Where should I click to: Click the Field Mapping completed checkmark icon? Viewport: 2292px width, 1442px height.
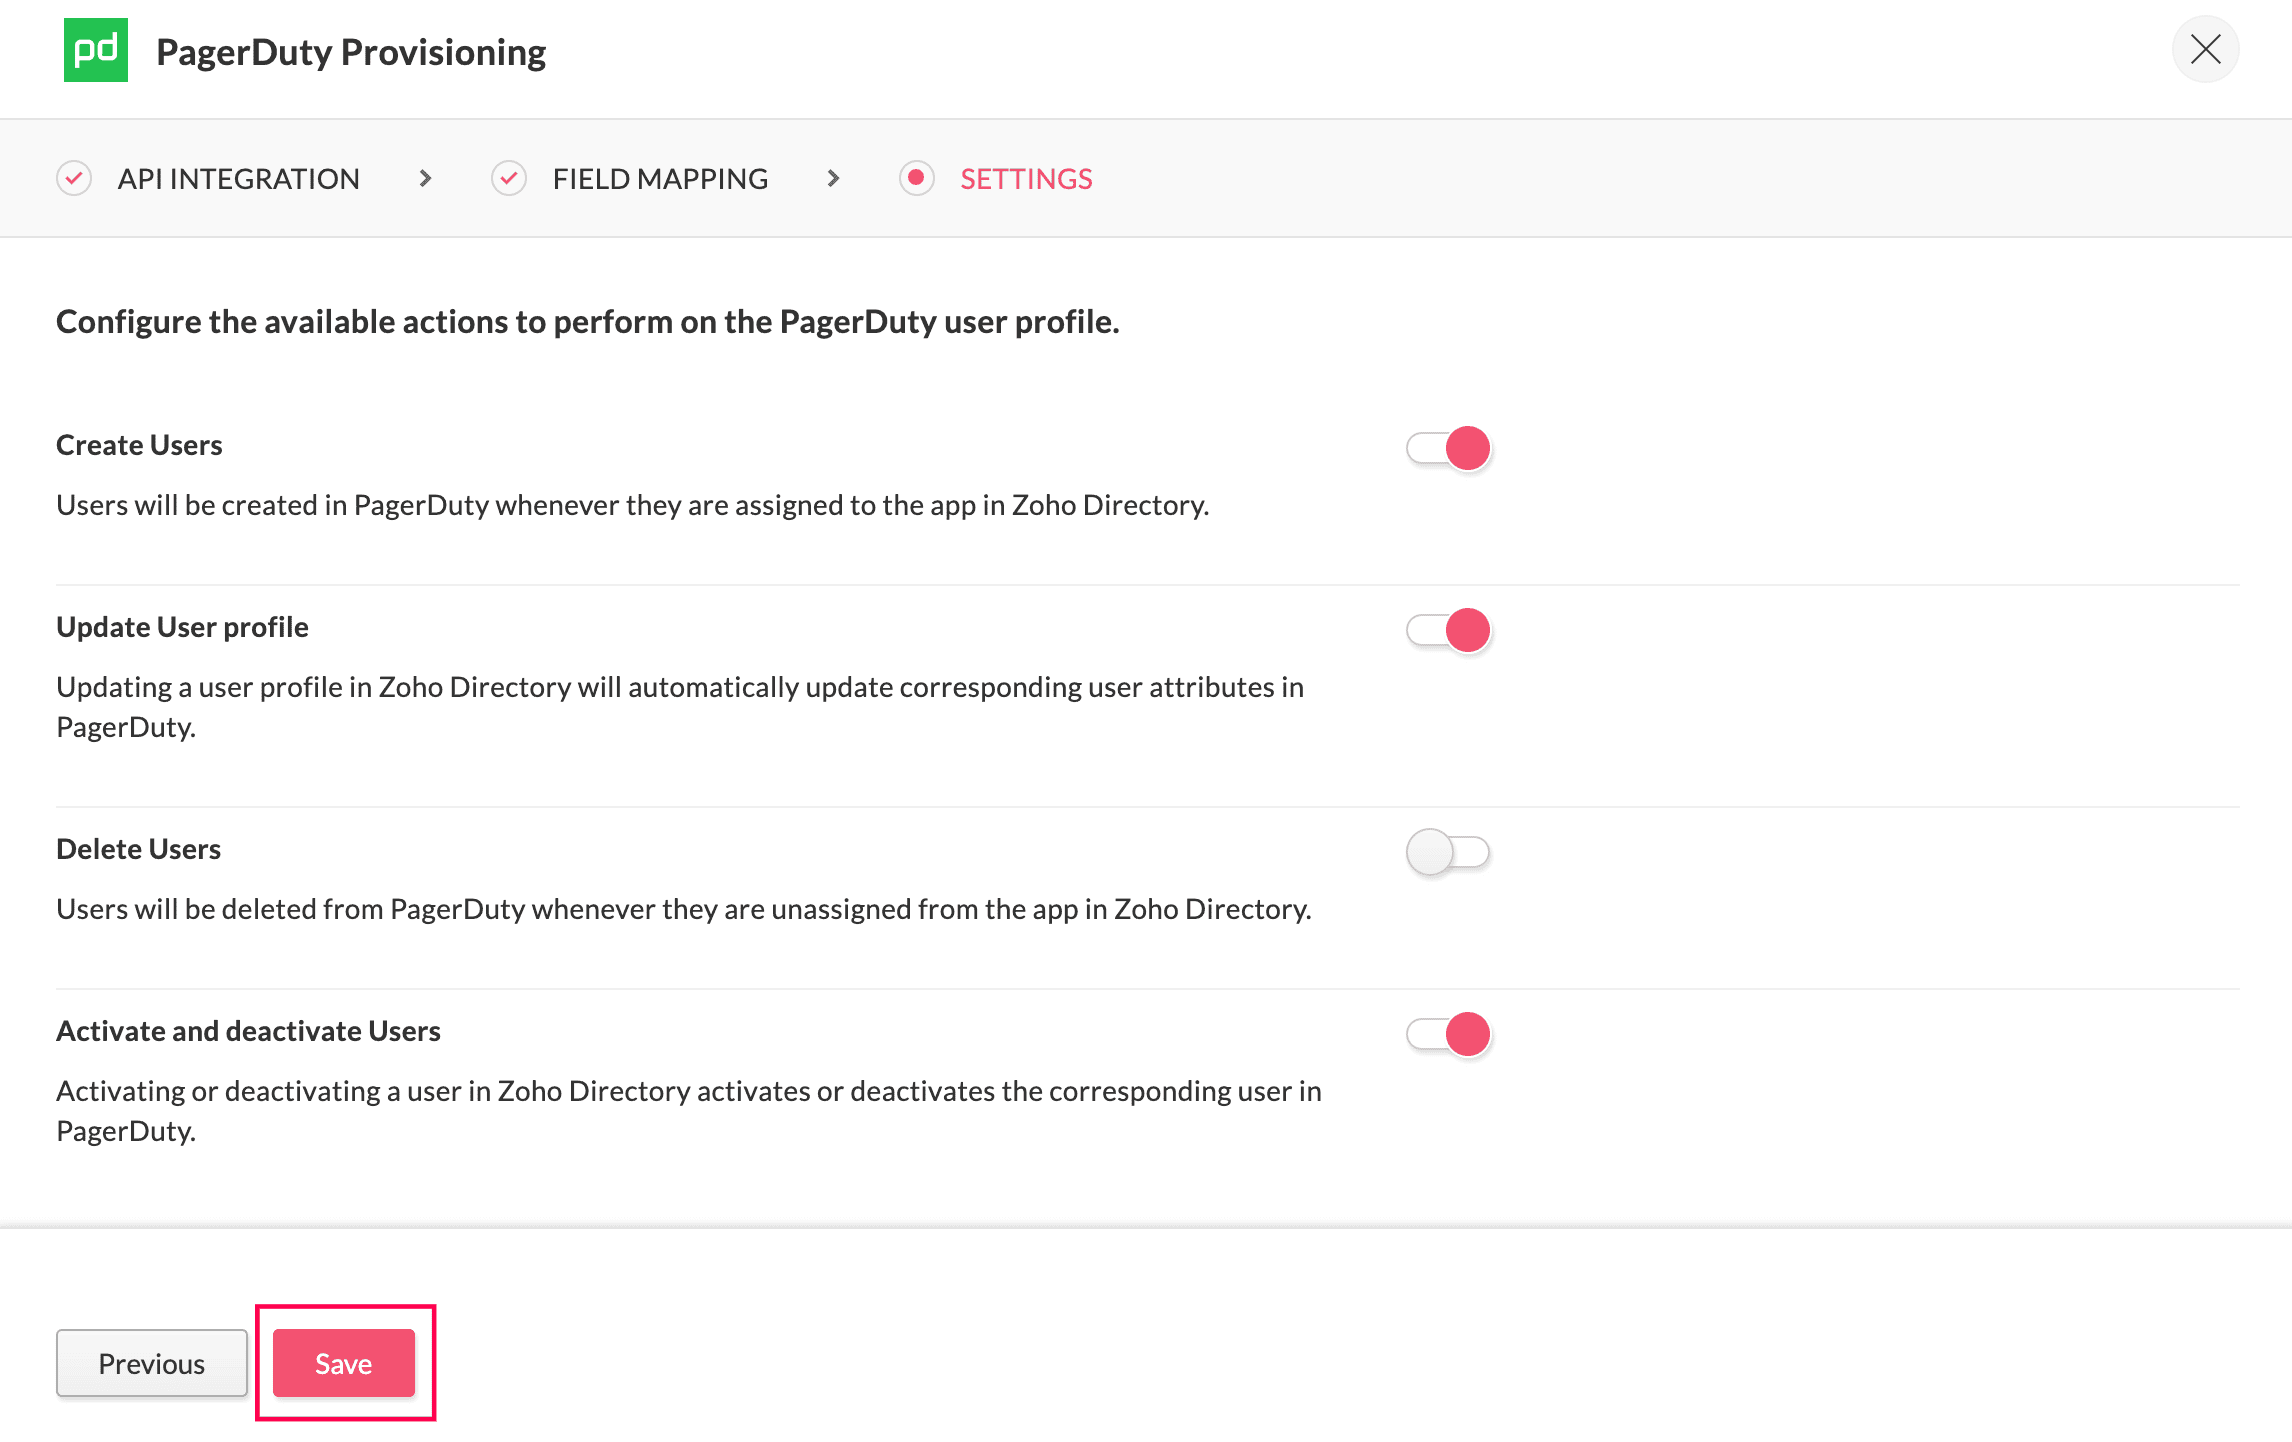(x=509, y=179)
